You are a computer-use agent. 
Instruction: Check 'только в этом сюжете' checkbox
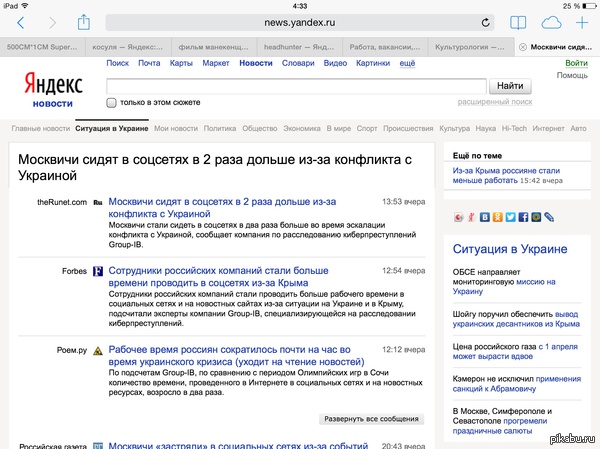pos(111,102)
